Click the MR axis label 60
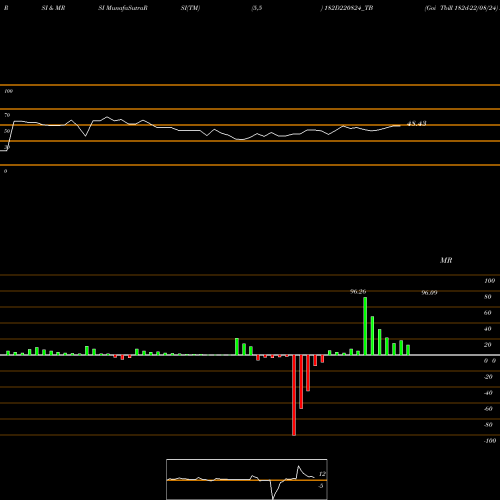500x500 pixels. (x=488, y=313)
